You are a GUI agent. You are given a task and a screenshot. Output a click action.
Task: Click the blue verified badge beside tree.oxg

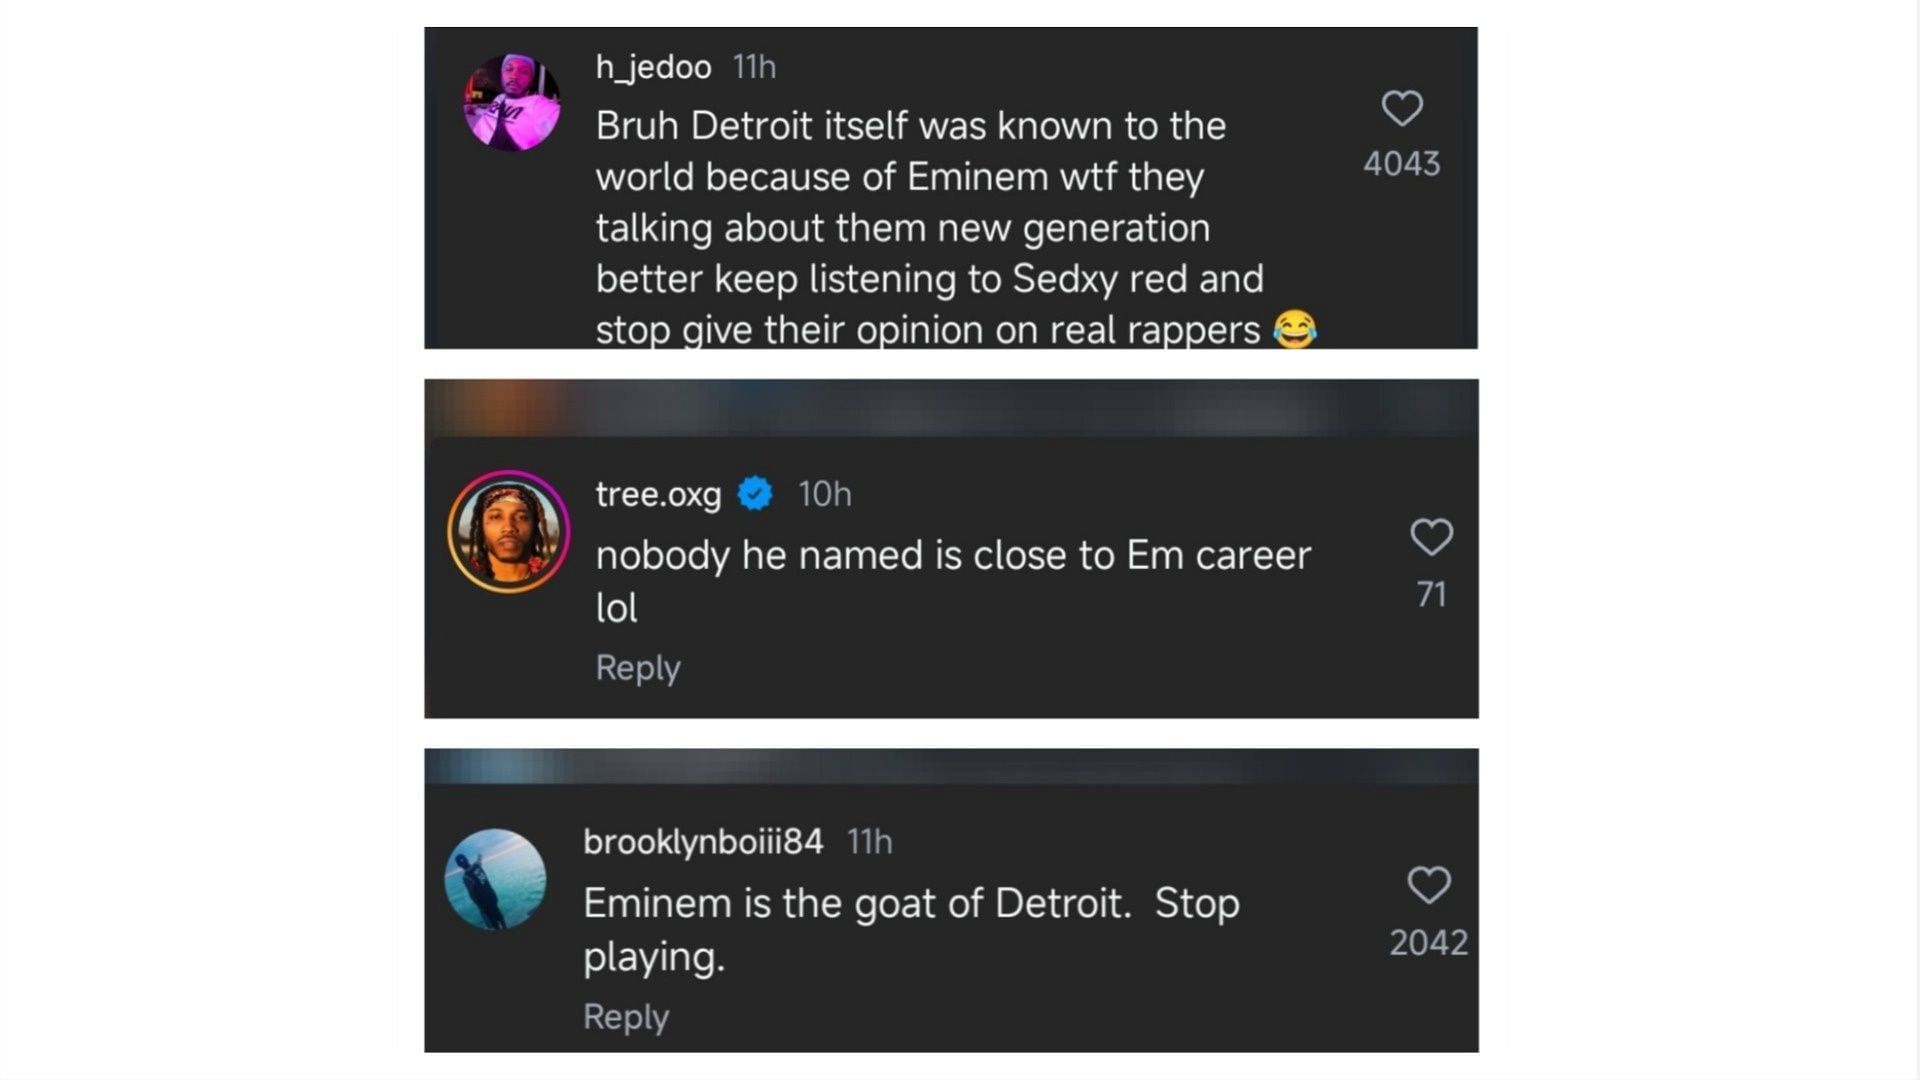[755, 493]
